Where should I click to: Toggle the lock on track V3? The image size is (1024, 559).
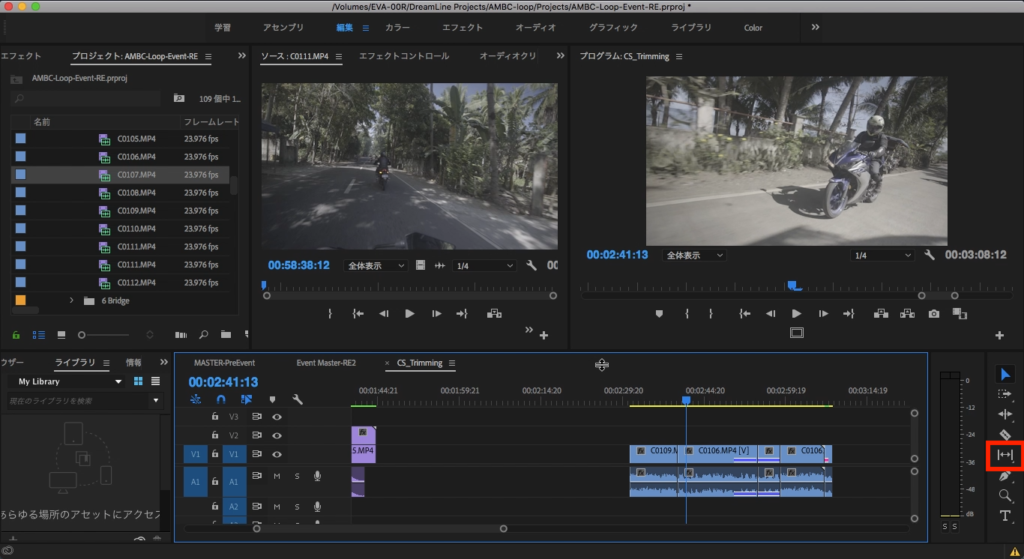(214, 416)
